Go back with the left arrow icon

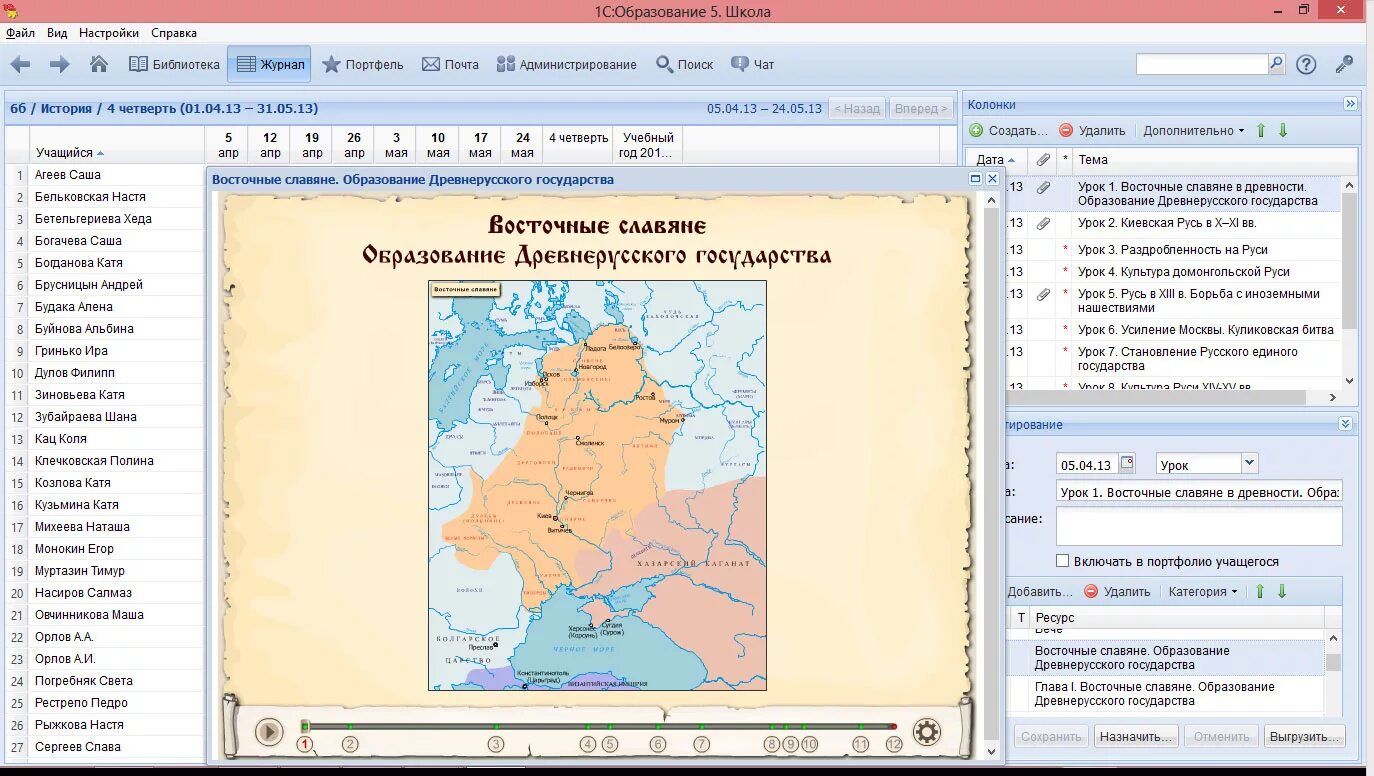tap(20, 64)
